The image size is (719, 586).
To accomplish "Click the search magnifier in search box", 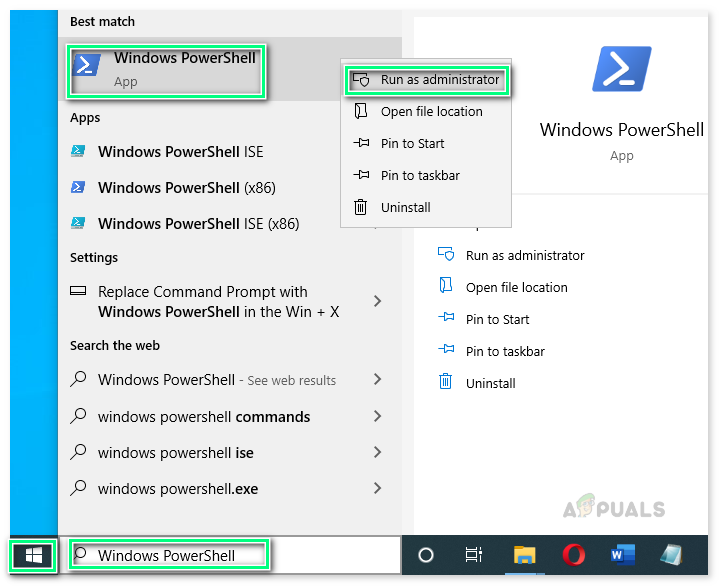I will pos(80,554).
